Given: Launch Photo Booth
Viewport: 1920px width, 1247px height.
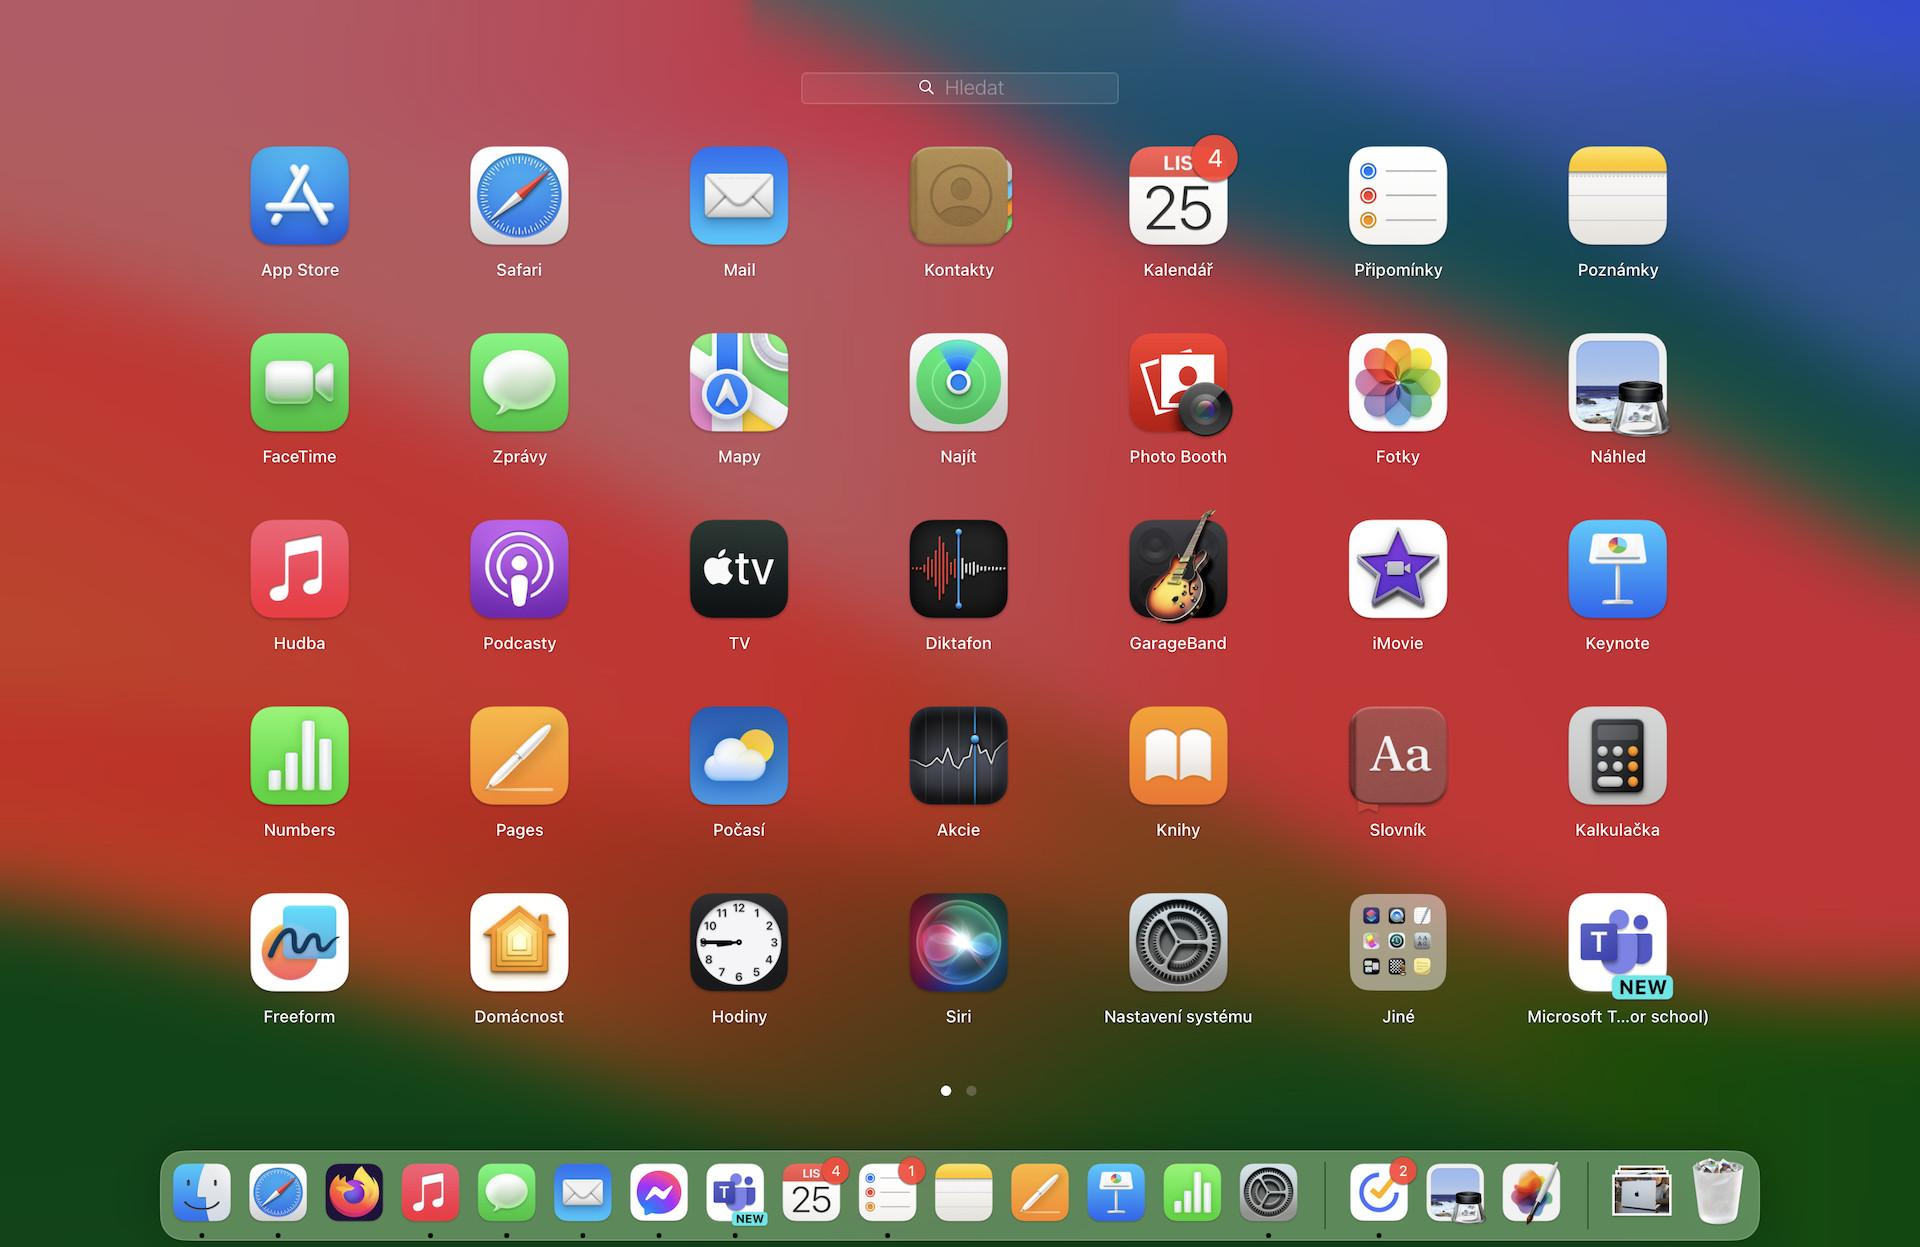Looking at the screenshot, I should pos(1178,383).
